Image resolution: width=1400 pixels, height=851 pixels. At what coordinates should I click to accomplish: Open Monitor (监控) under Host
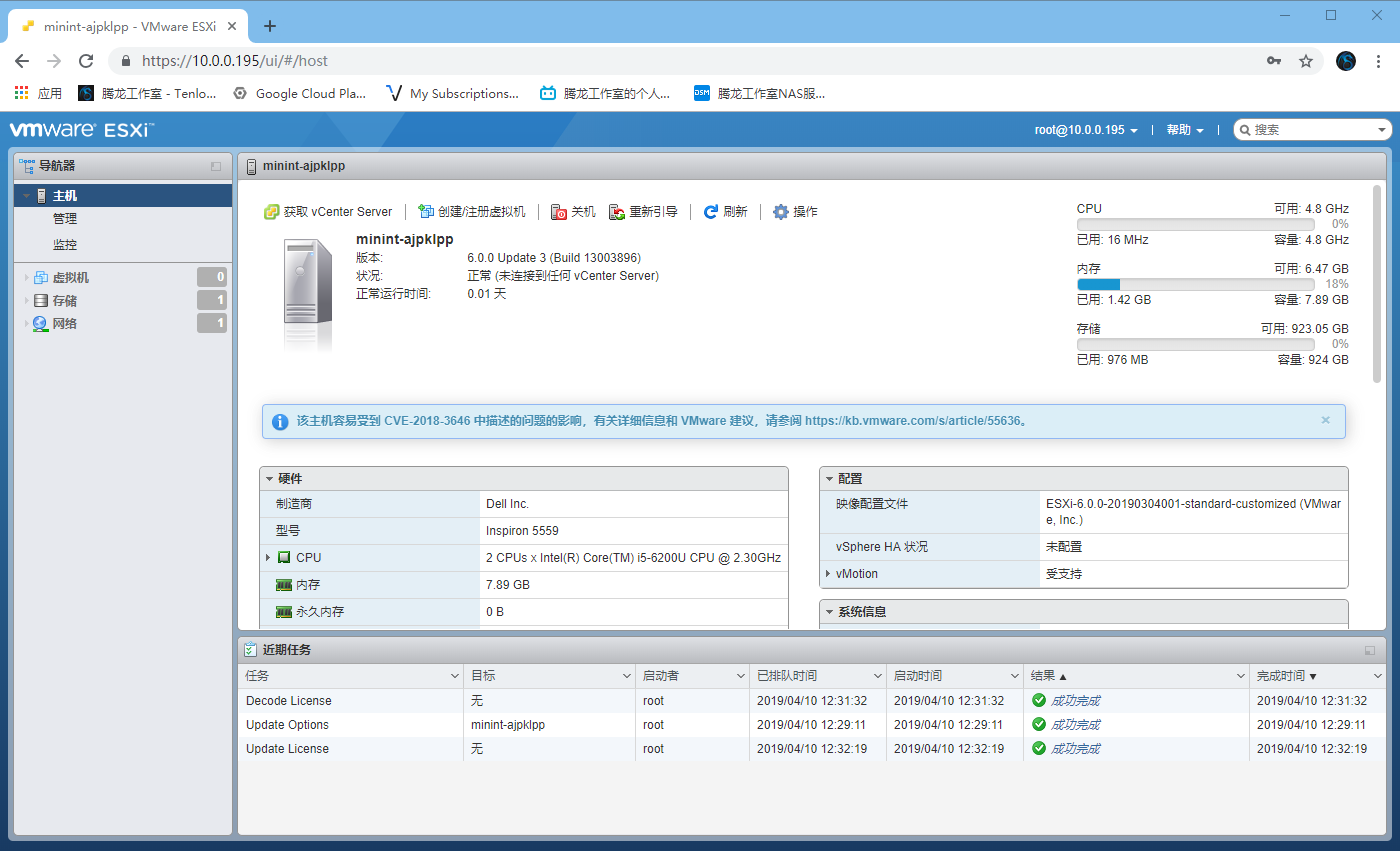click(x=65, y=245)
